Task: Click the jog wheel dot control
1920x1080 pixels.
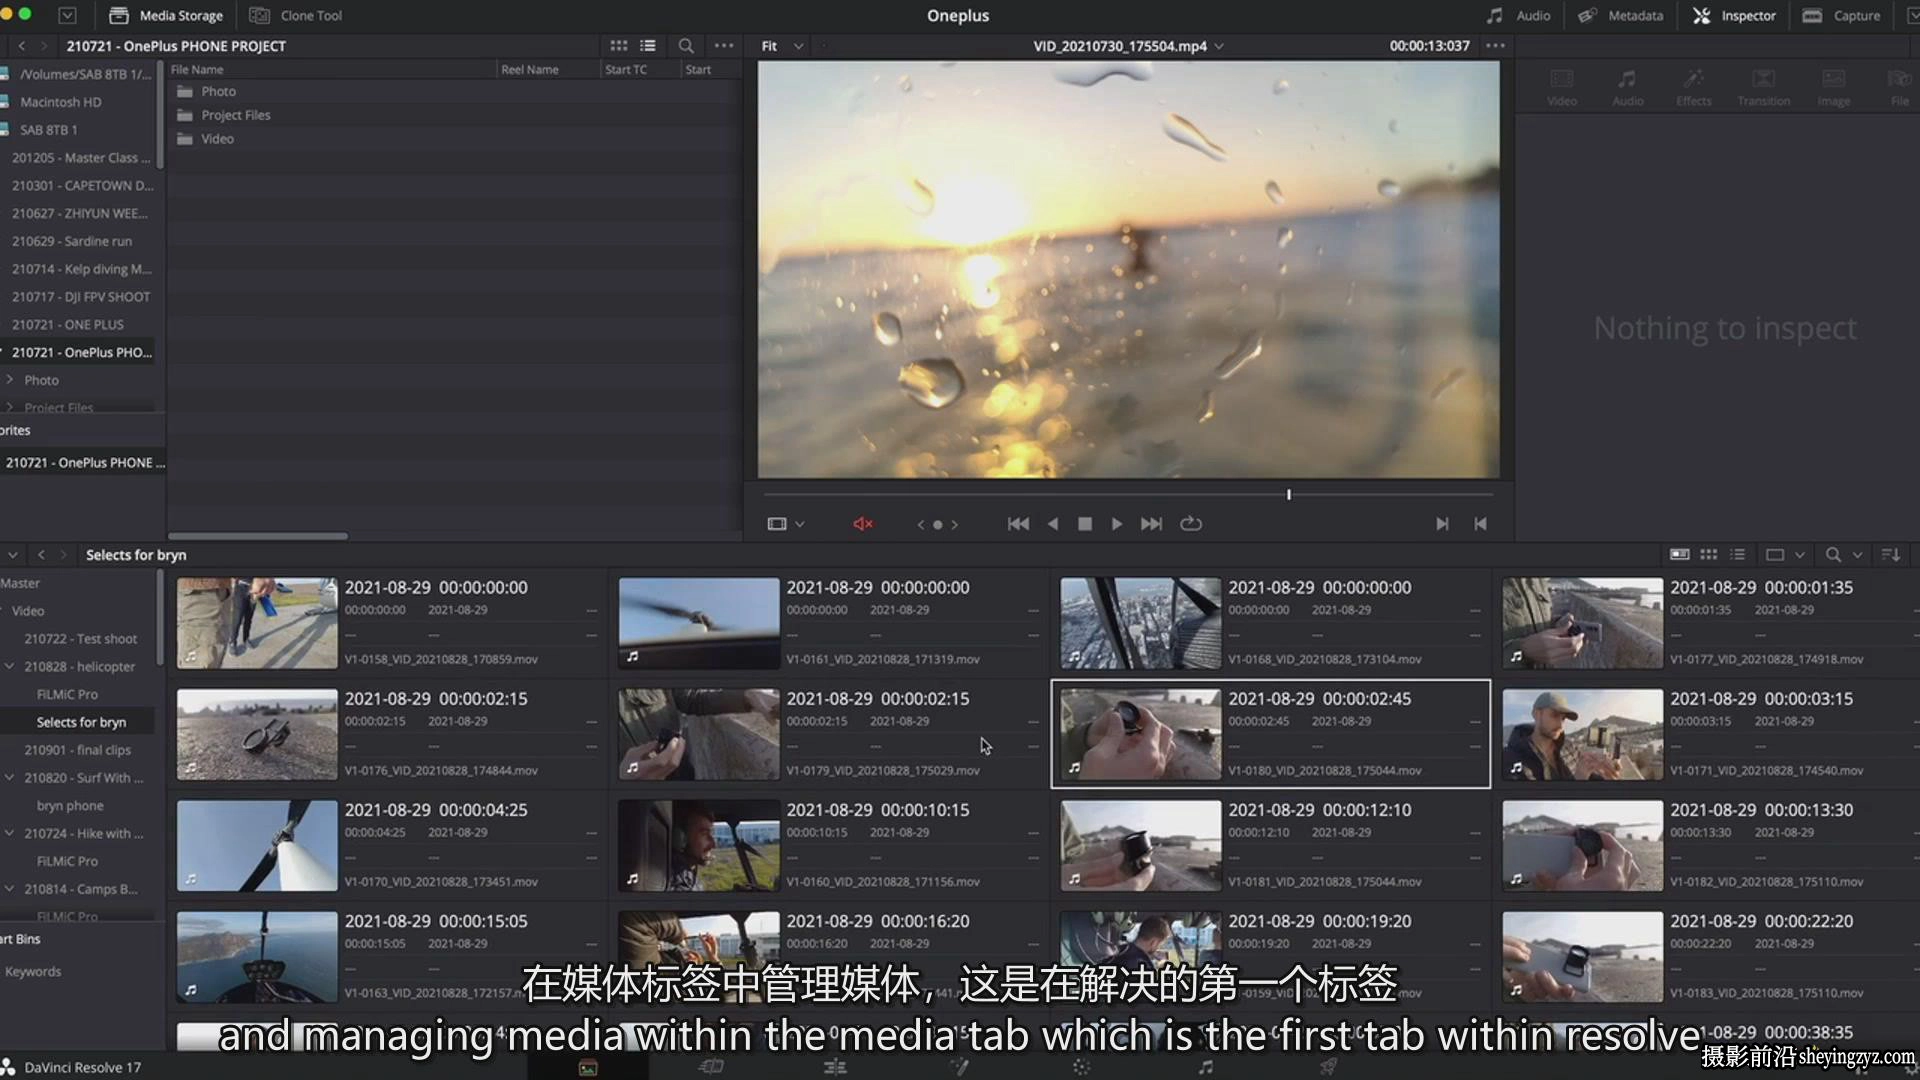Action: pos(937,524)
